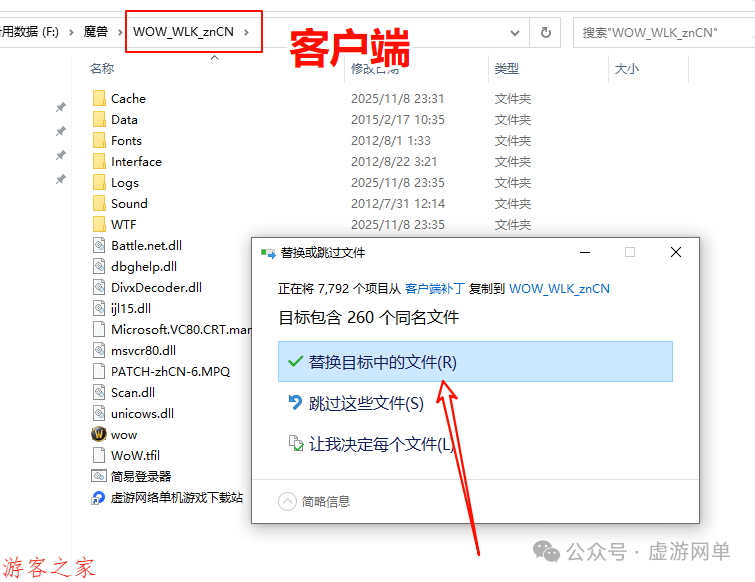Click the Data modified date 2015/2/17 10:35
This screenshot has height=582, width=755.
point(397,119)
